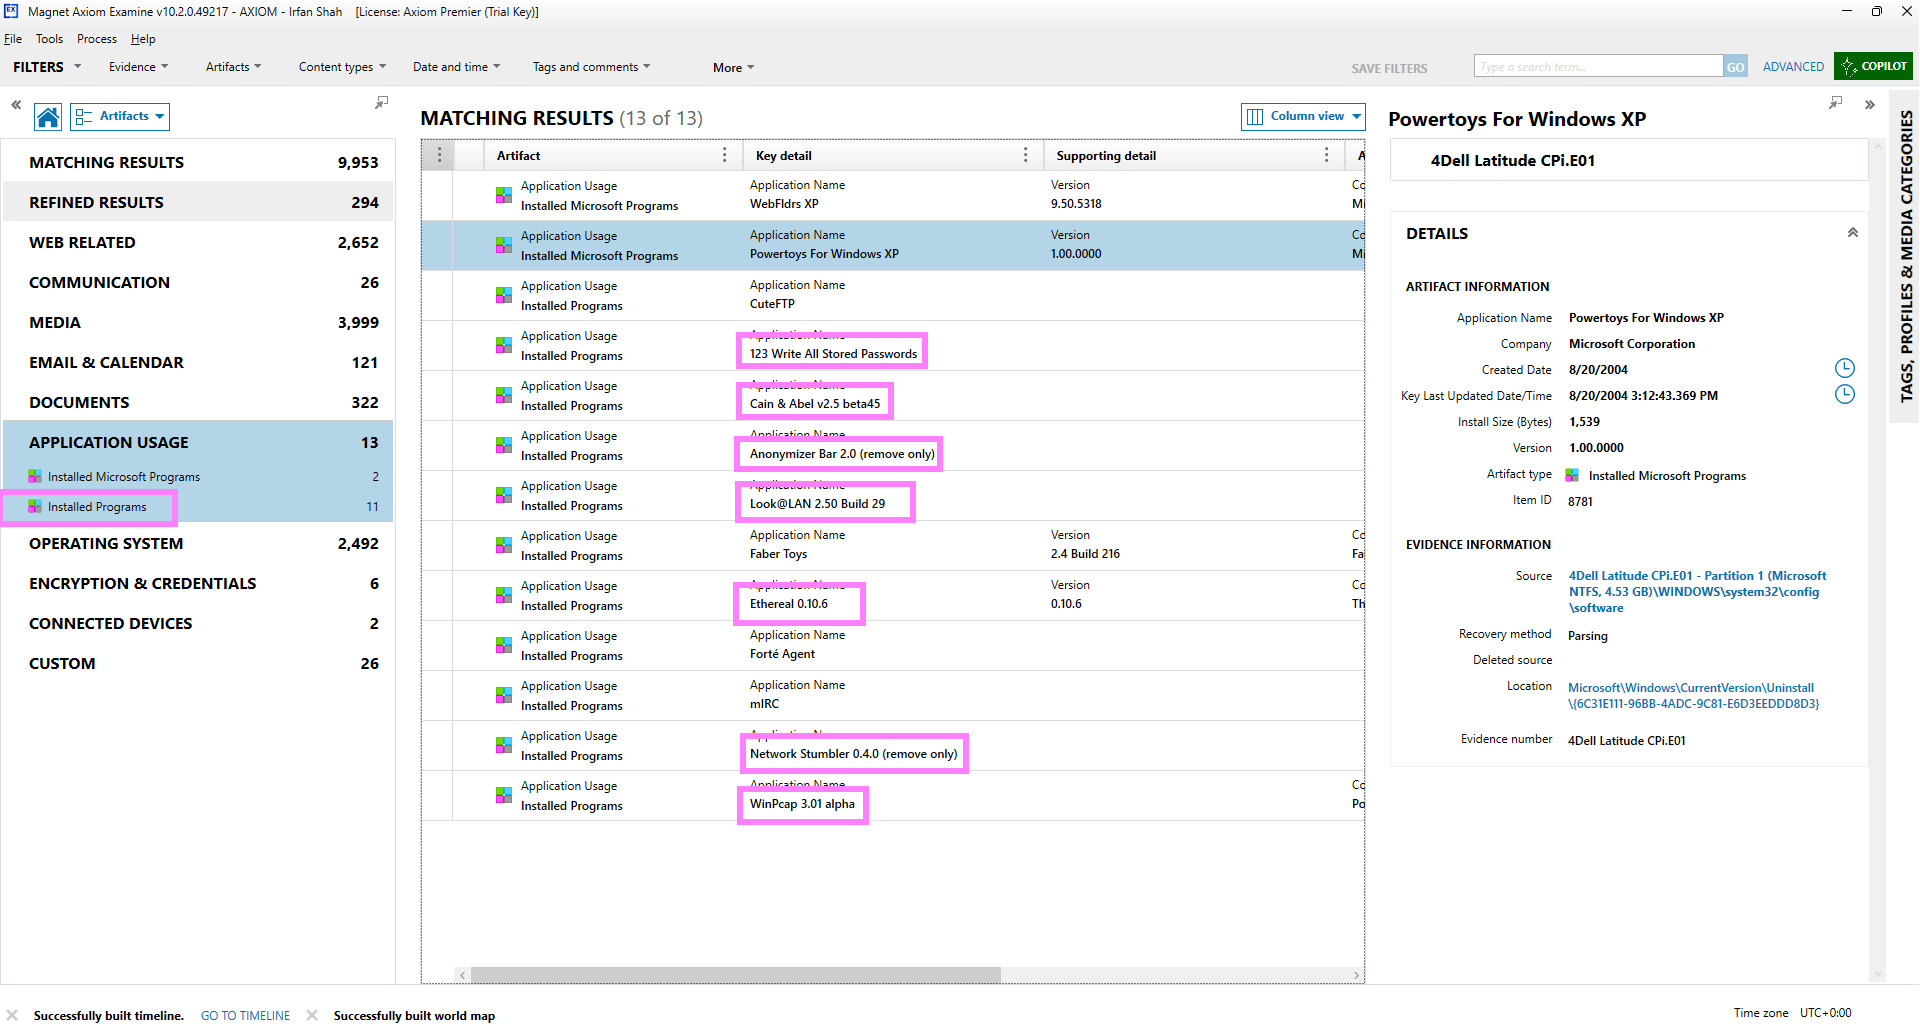Open ADVANCED search
The width and height of the screenshot is (1920, 1030).
pyautogui.click(x=1793, y=67)
